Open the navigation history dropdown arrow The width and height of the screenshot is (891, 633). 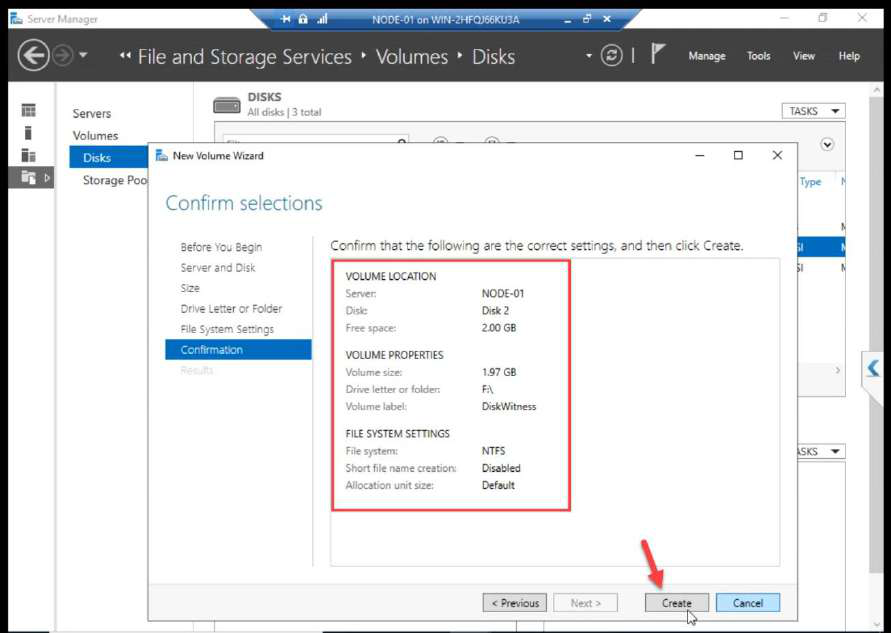pyautogui.click(x=84, y=55)
